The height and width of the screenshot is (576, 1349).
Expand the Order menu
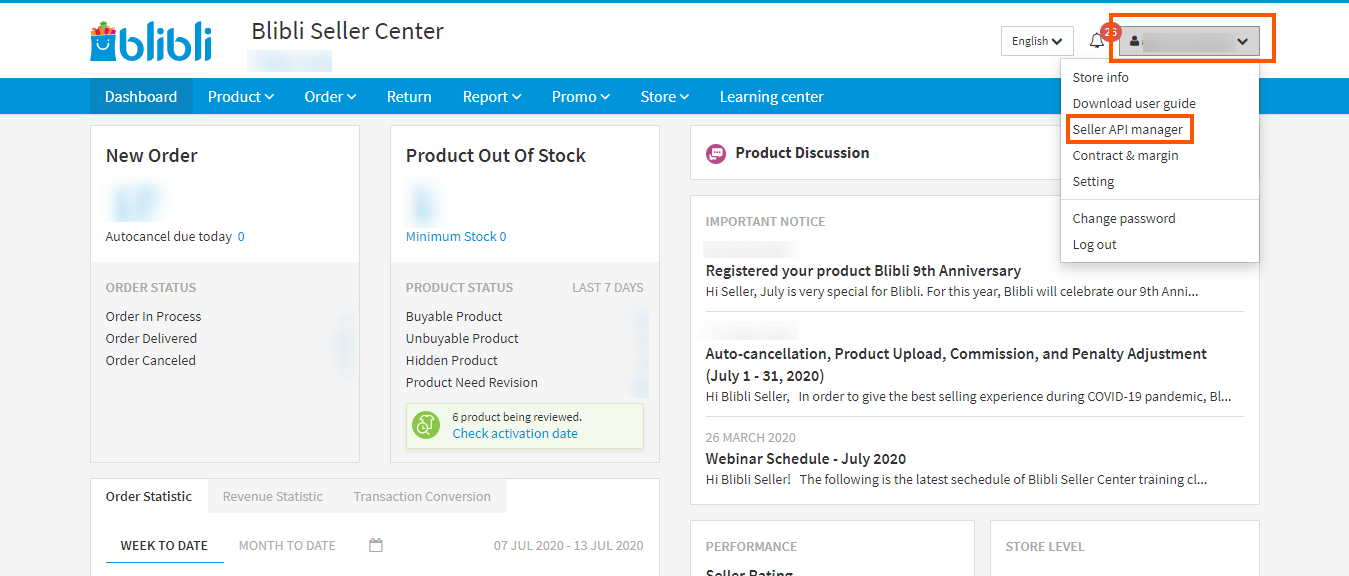pos(330,97)
